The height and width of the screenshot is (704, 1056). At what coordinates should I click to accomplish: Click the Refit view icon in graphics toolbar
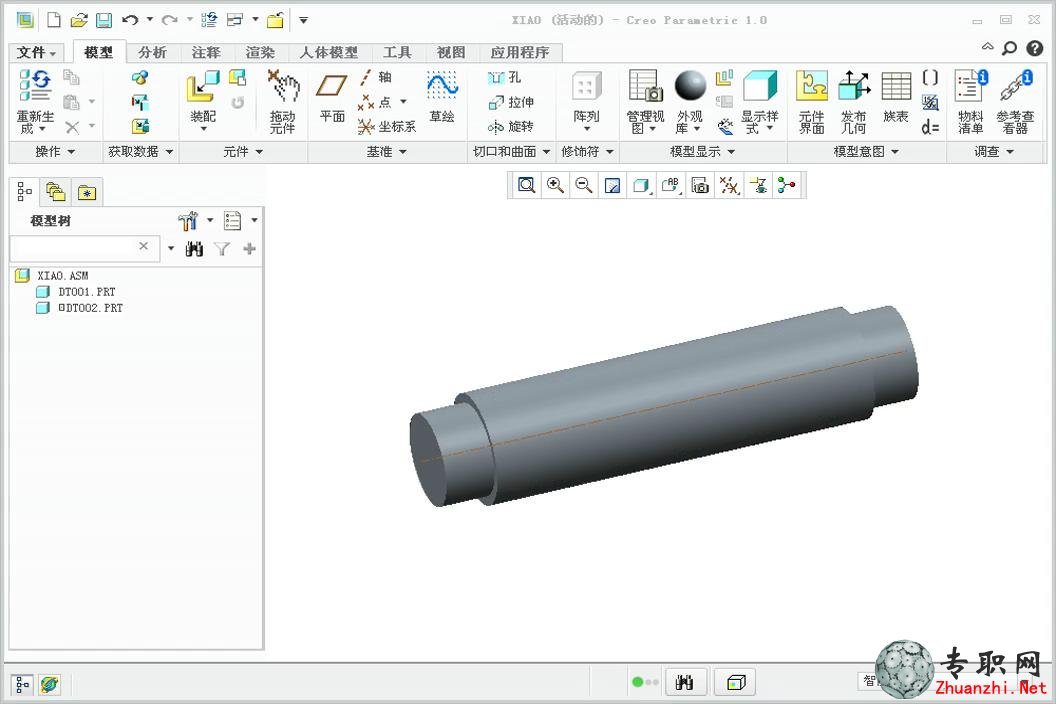[527, 185]
